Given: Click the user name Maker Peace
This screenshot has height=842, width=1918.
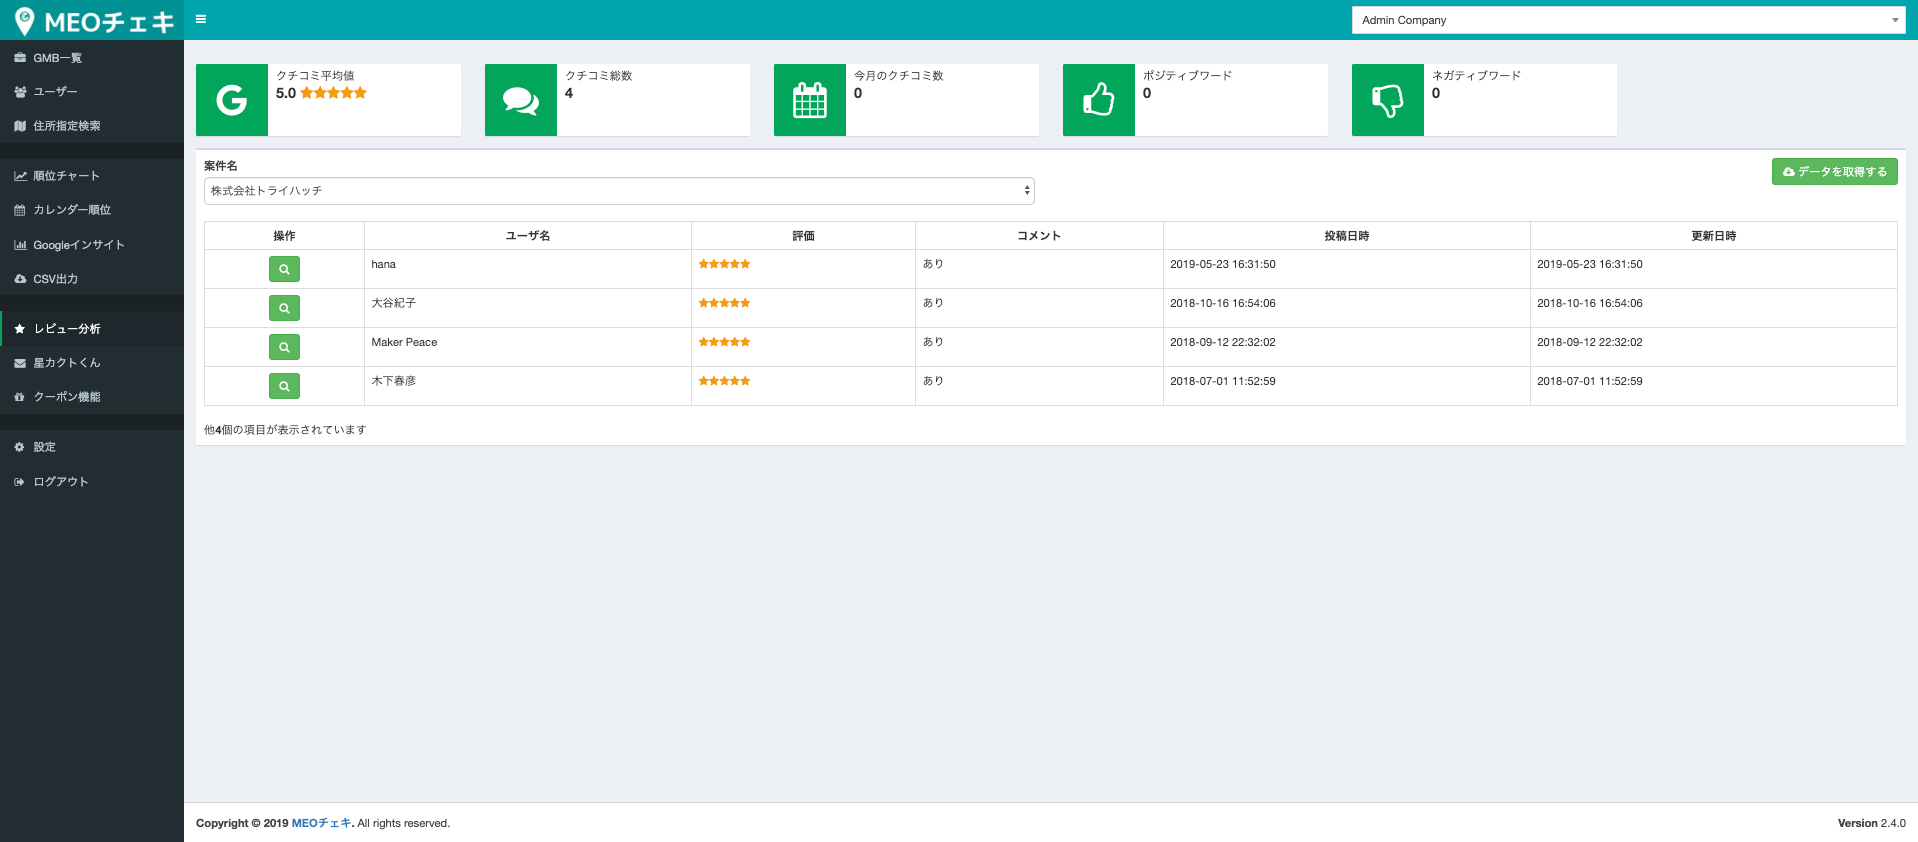Looking at the screenshot, I should (x=404, y=342).
